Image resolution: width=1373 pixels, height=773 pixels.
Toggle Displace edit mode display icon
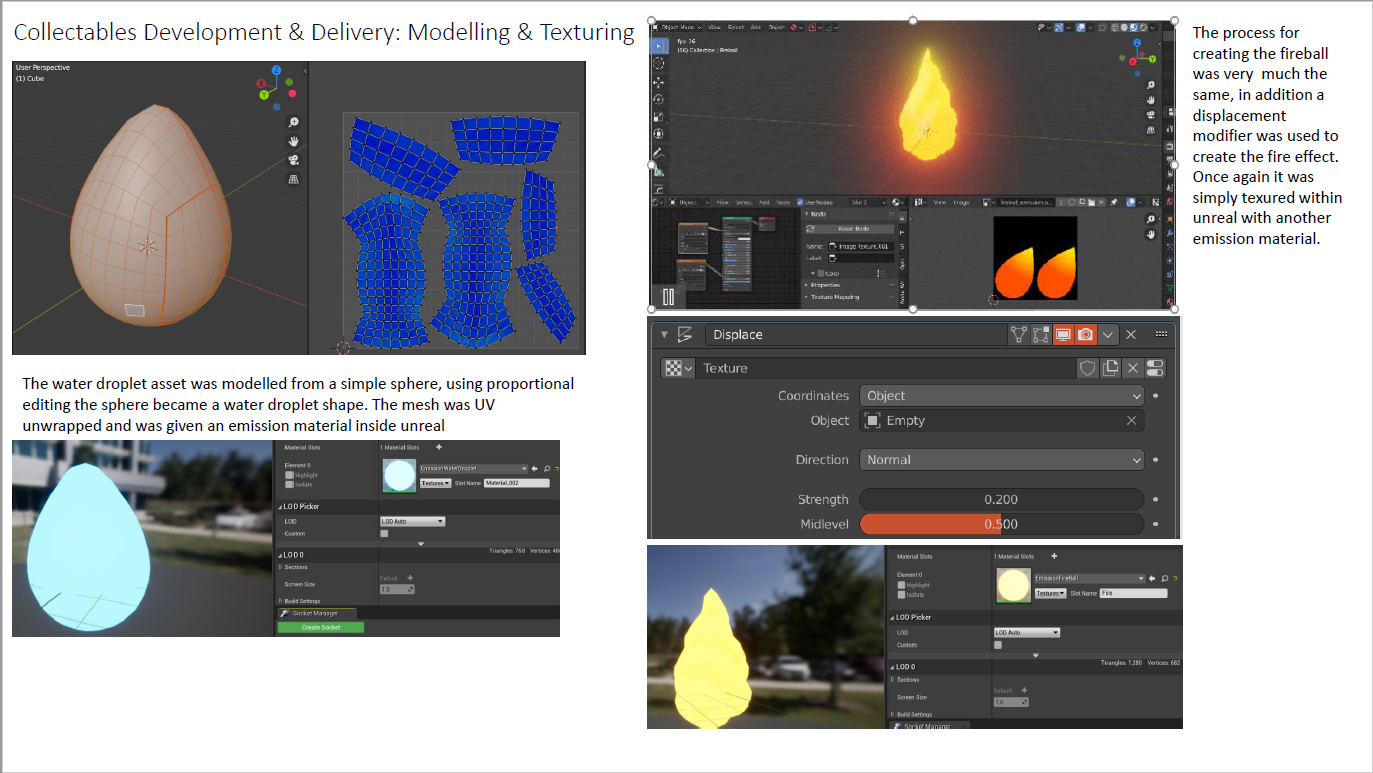point(1040,335)
